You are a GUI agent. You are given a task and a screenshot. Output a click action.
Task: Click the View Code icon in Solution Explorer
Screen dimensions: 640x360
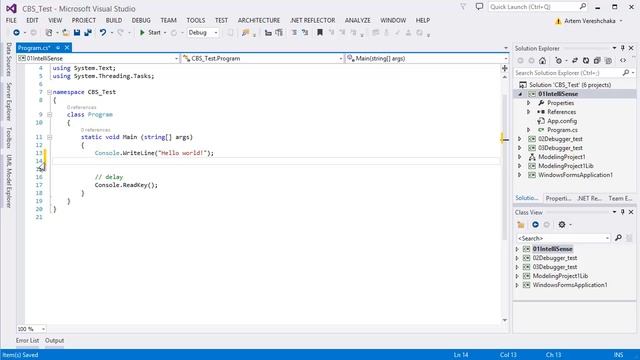point(623,60)
